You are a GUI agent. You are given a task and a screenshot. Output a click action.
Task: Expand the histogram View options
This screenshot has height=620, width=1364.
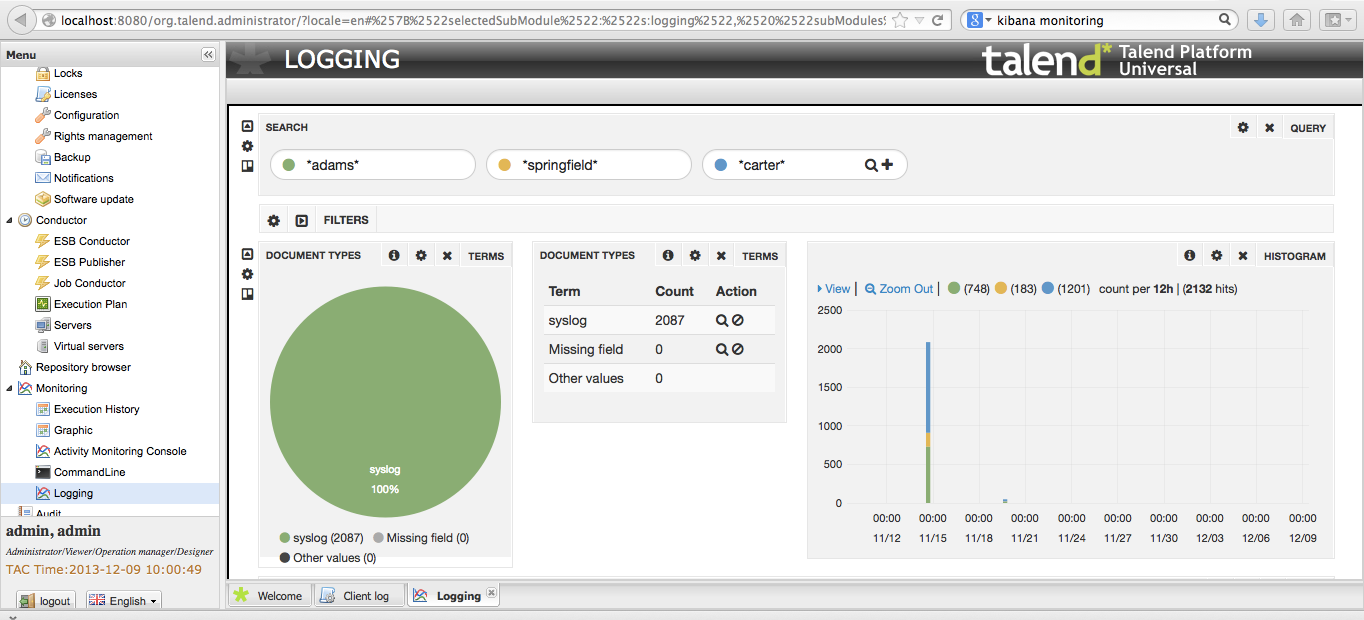[x=834, y=289]
